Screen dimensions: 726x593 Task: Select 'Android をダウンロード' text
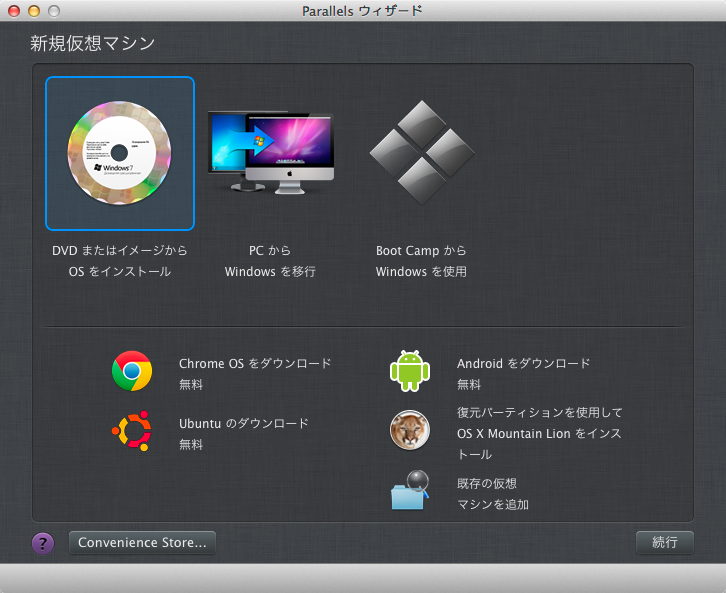tap(524, 363)
